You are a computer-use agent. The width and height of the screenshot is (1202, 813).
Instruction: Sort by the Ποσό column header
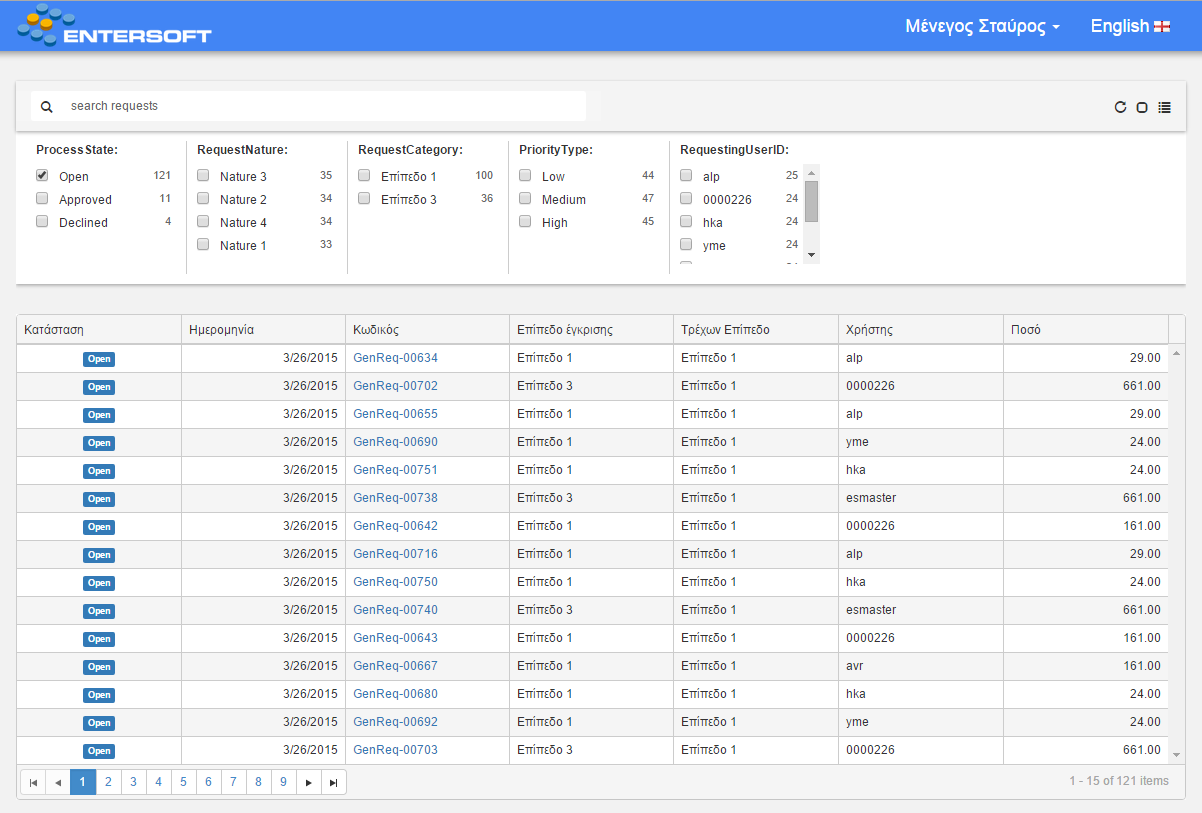(x=1025, y=329)
